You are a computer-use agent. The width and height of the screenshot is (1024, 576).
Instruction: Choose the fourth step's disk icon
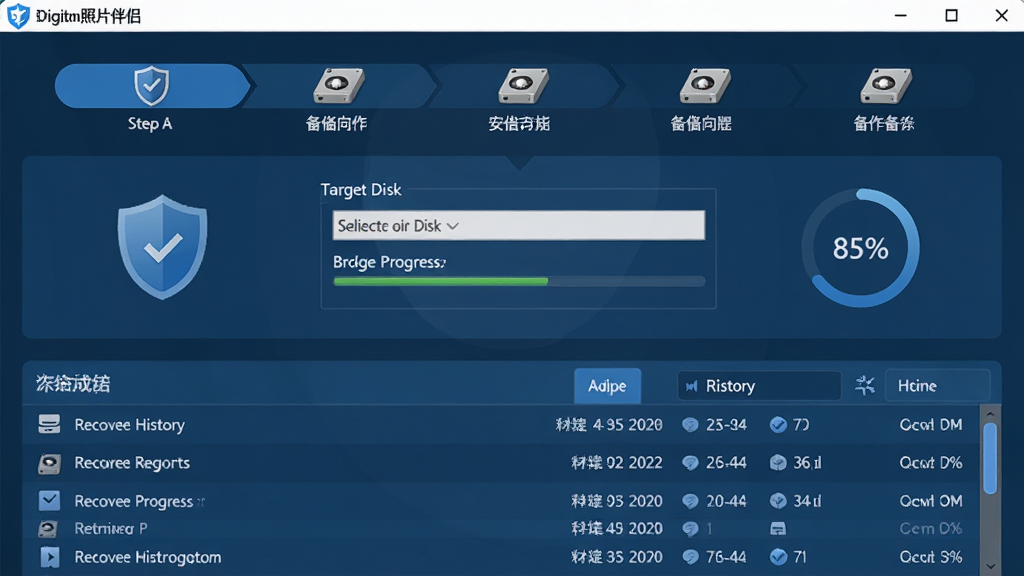704,86
